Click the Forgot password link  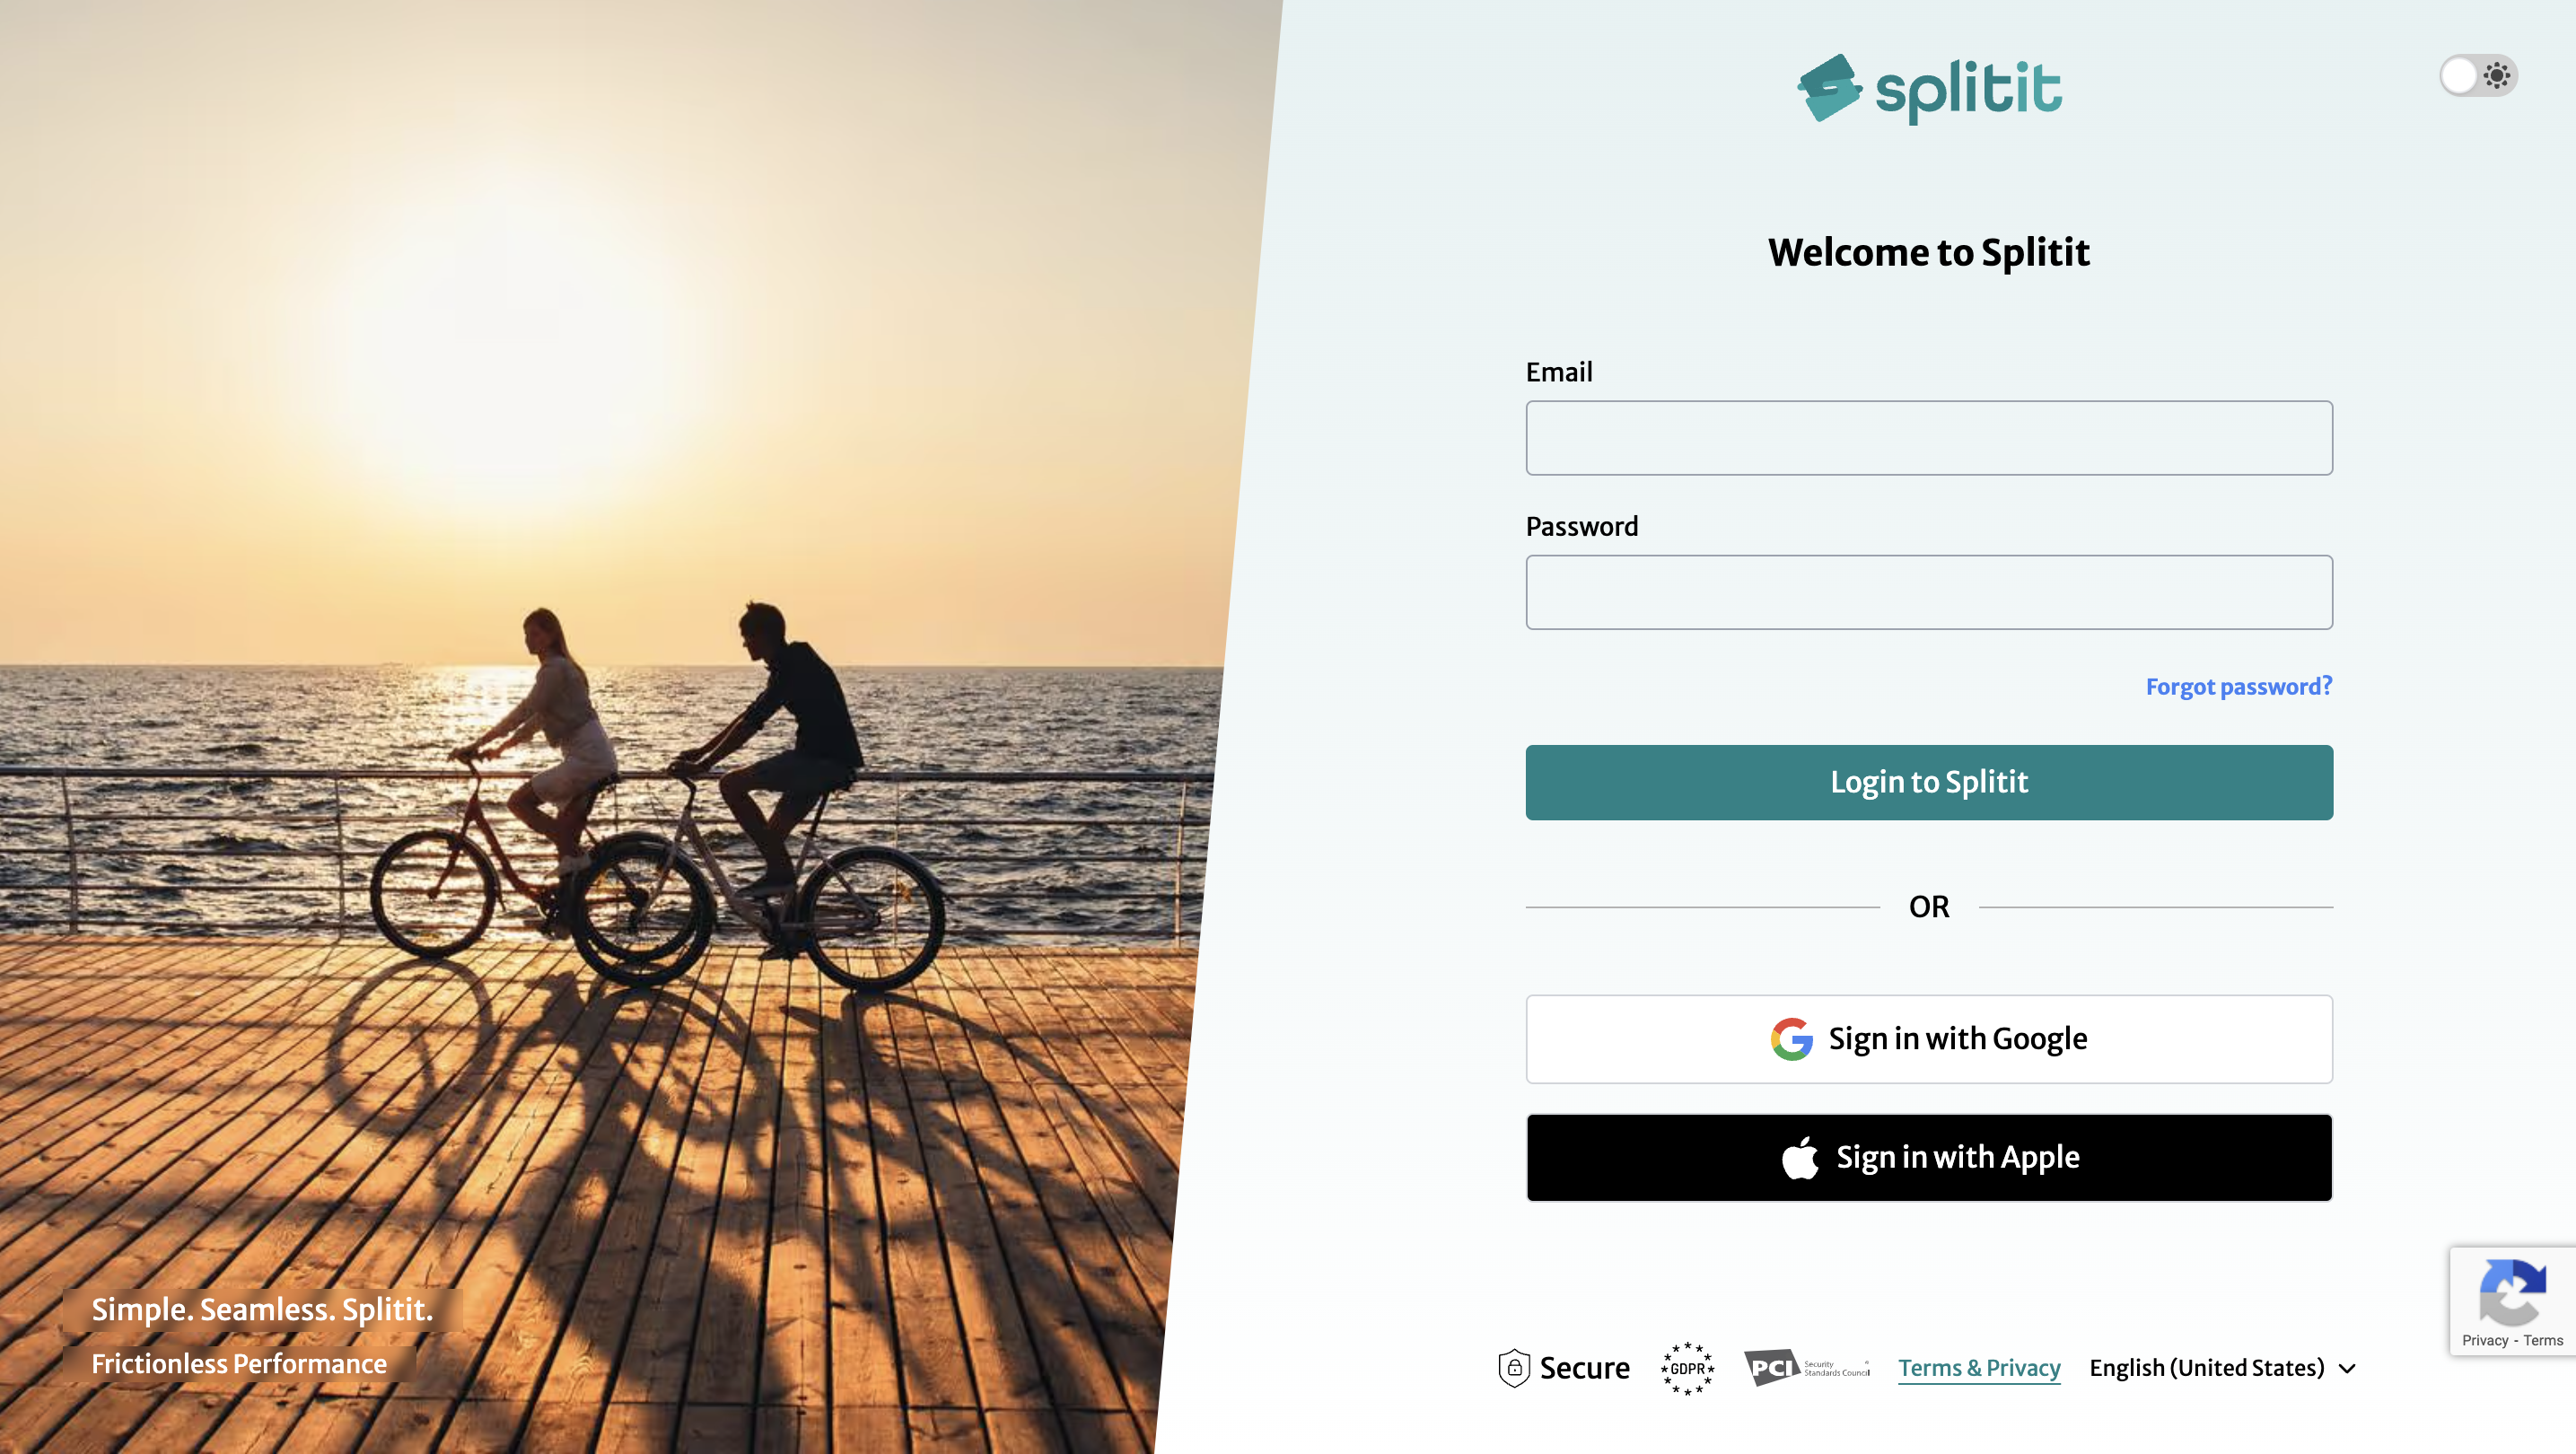pyautogui.click(x=2239, y=687)
